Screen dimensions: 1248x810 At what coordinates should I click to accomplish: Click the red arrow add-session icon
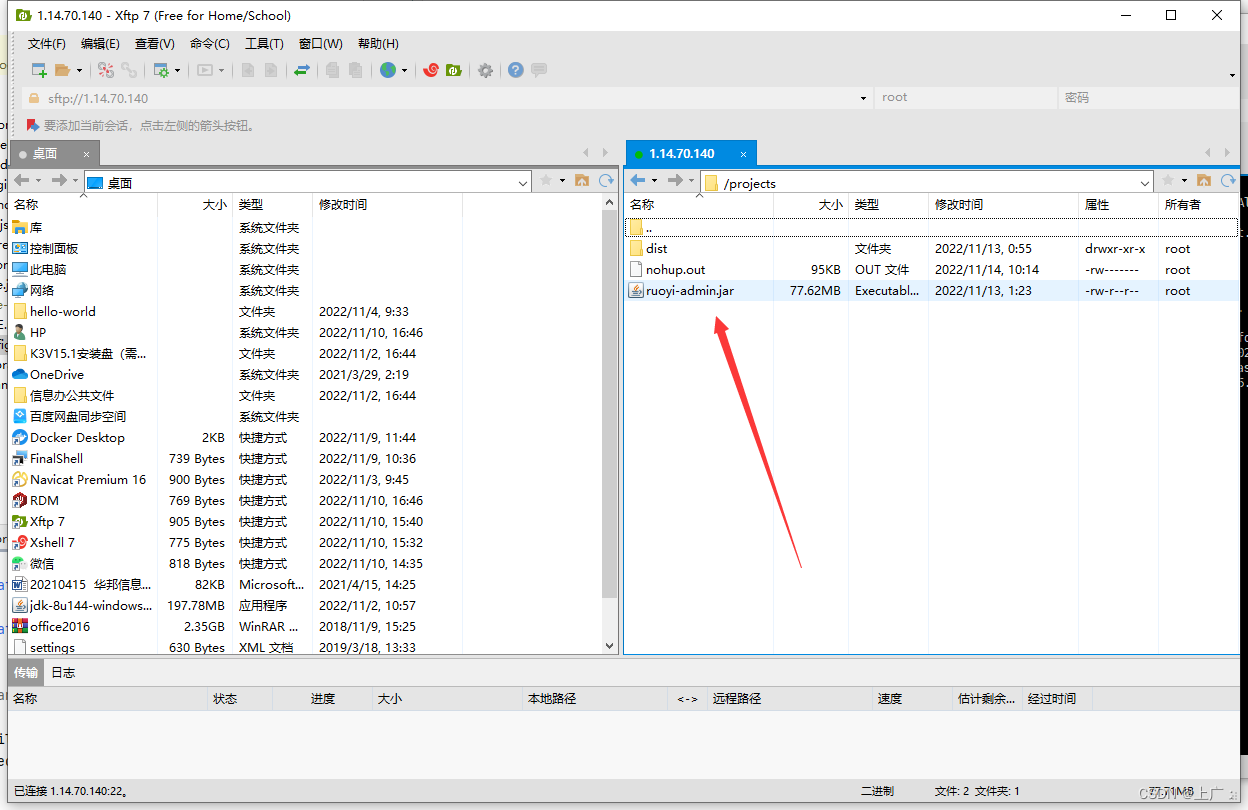coord(33,125)
